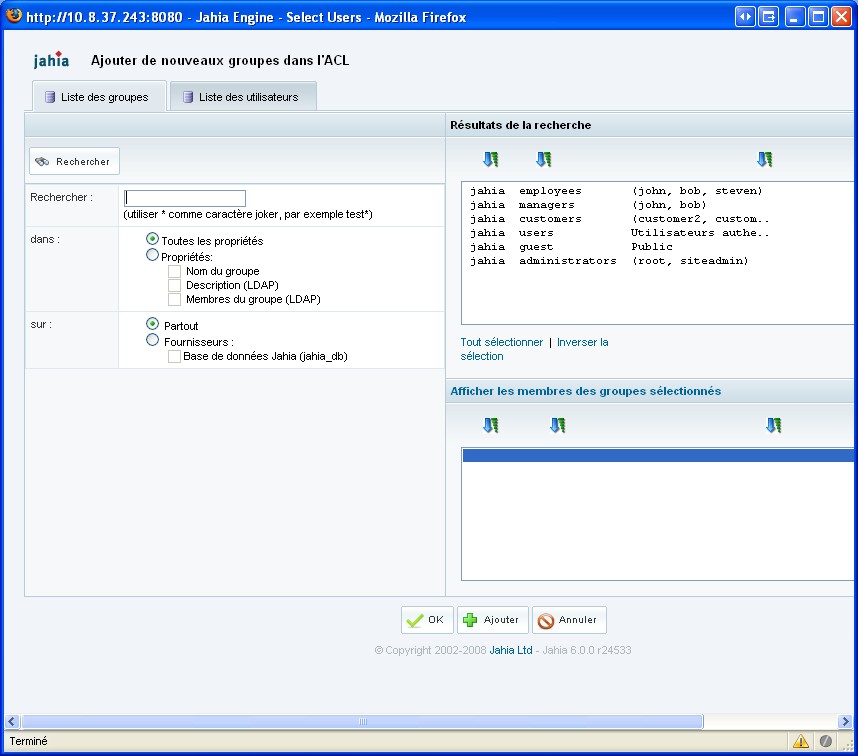
Task: Confirm with the OK button
Action: tap(427, 620)
